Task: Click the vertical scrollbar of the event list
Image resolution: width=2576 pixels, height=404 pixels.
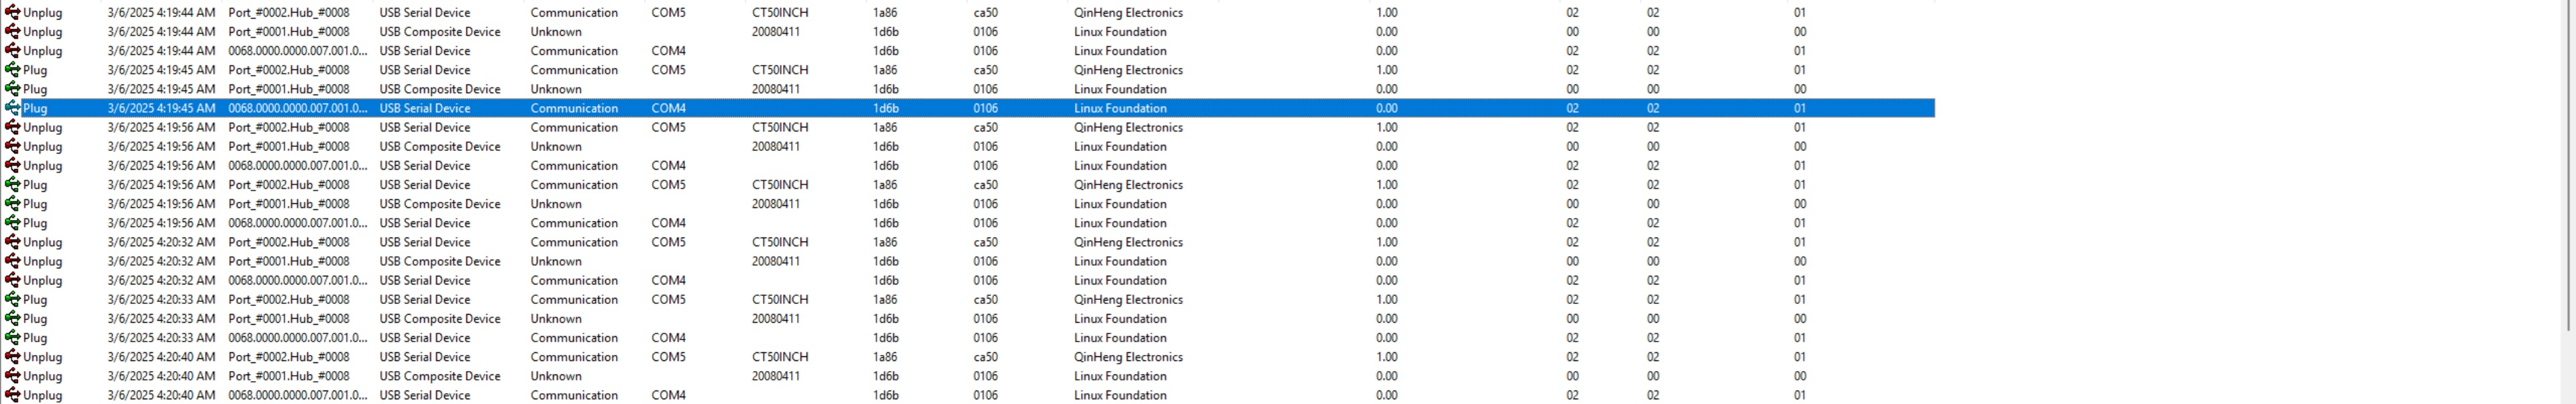Action: (x=2567, y=165)
